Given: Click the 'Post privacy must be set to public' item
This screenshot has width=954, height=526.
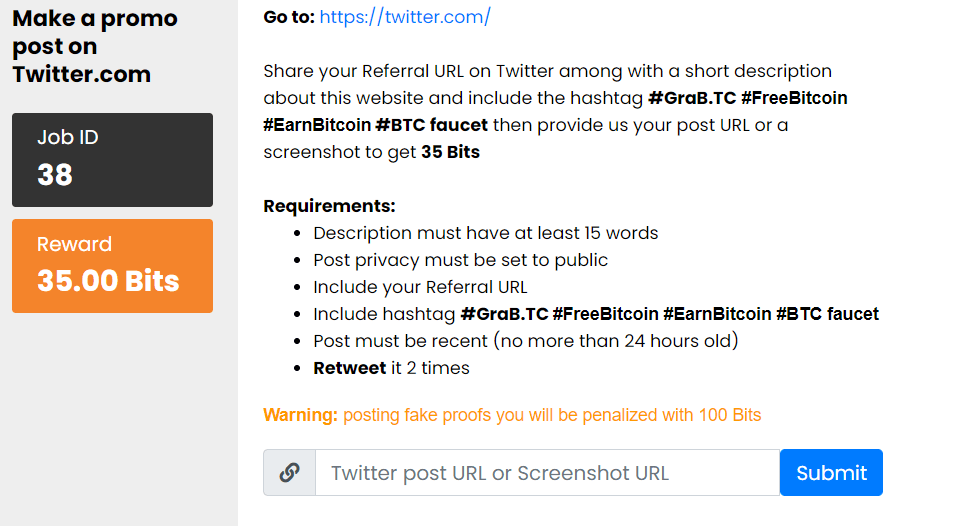Looking at the screenshot, I should 461,260.
